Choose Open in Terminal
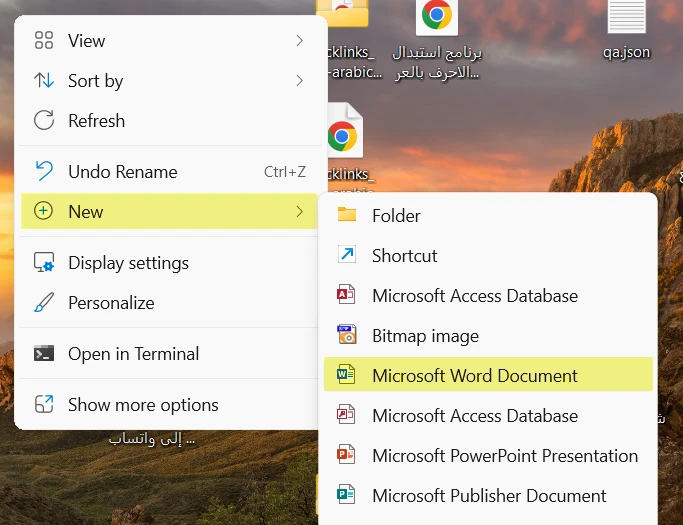 click(x=171, y=354)
